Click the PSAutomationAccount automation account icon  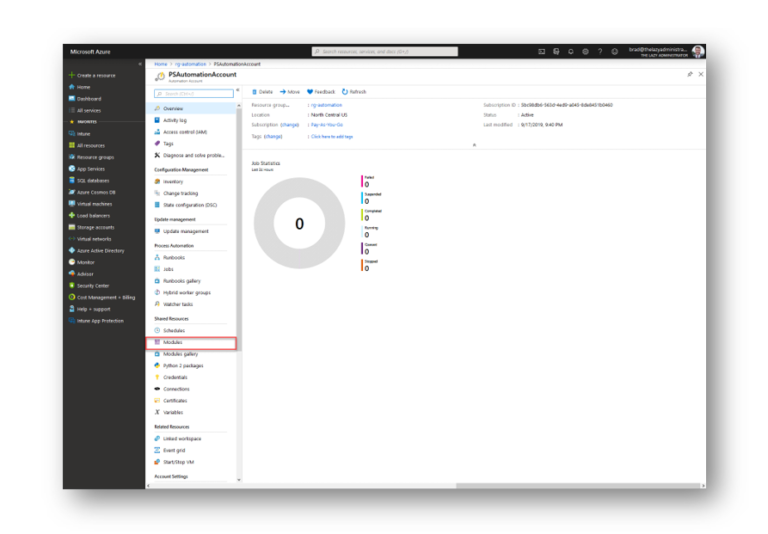click(160, 76)
